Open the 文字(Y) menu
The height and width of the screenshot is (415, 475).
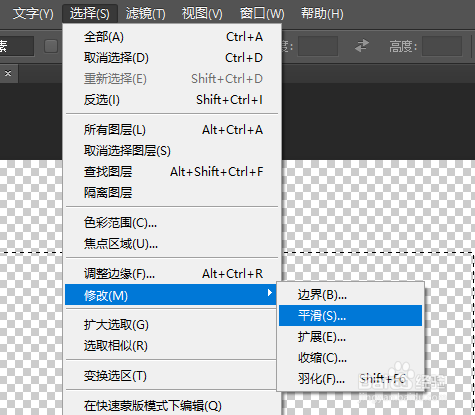(33, 14)
